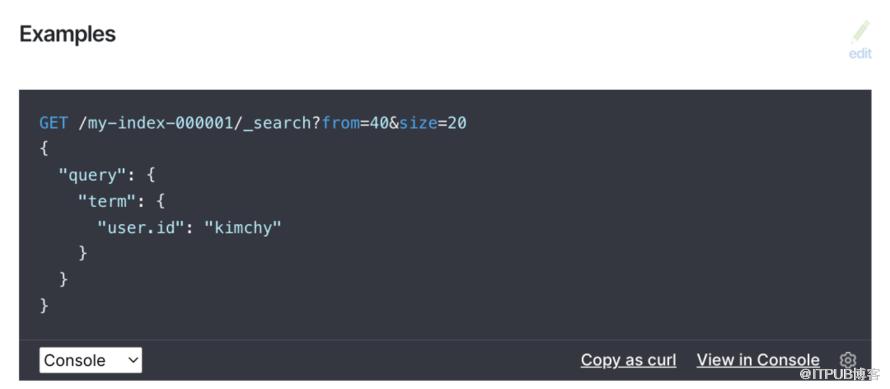Open the Console format dropdown
Viewport: 890px width, 389px height.
point(91,360)
